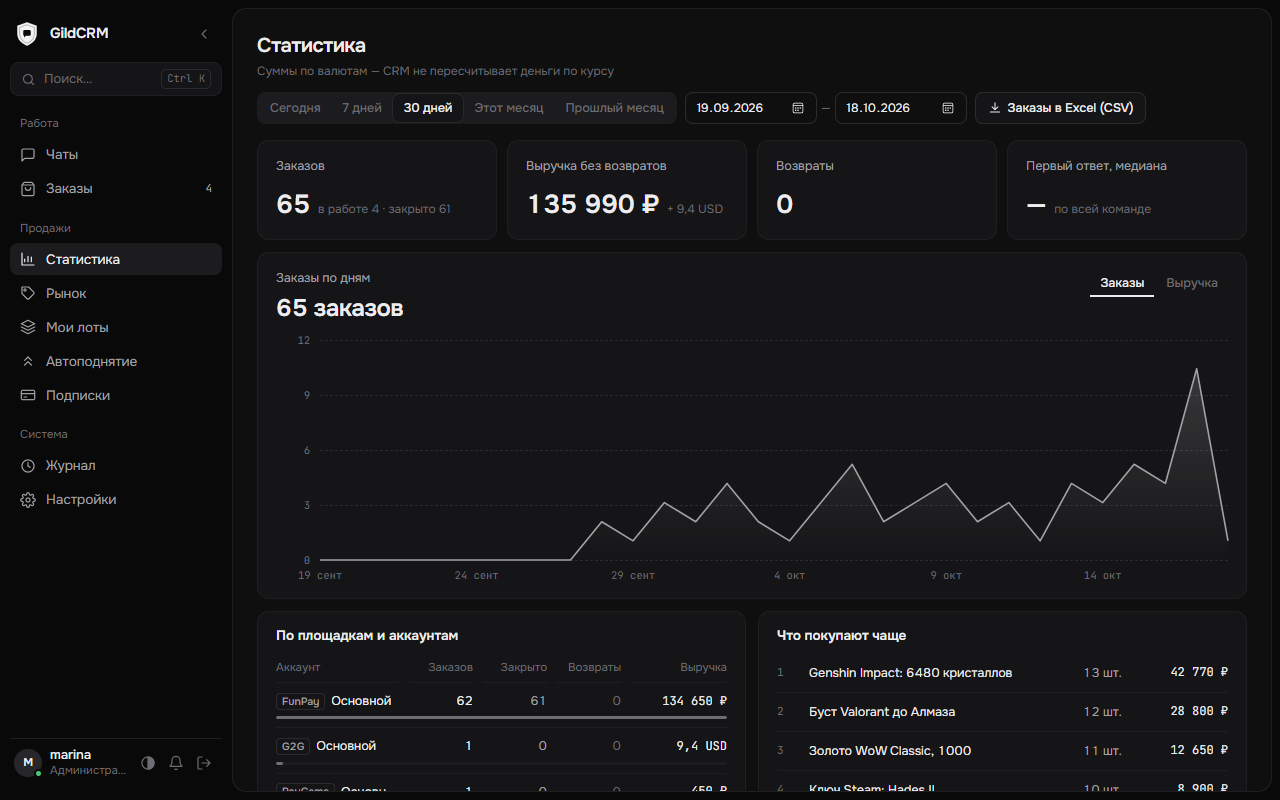Screen dimensions: 1280x800
Task: Collapse the sidebar with the chevron
Action: tap(204, 34)
